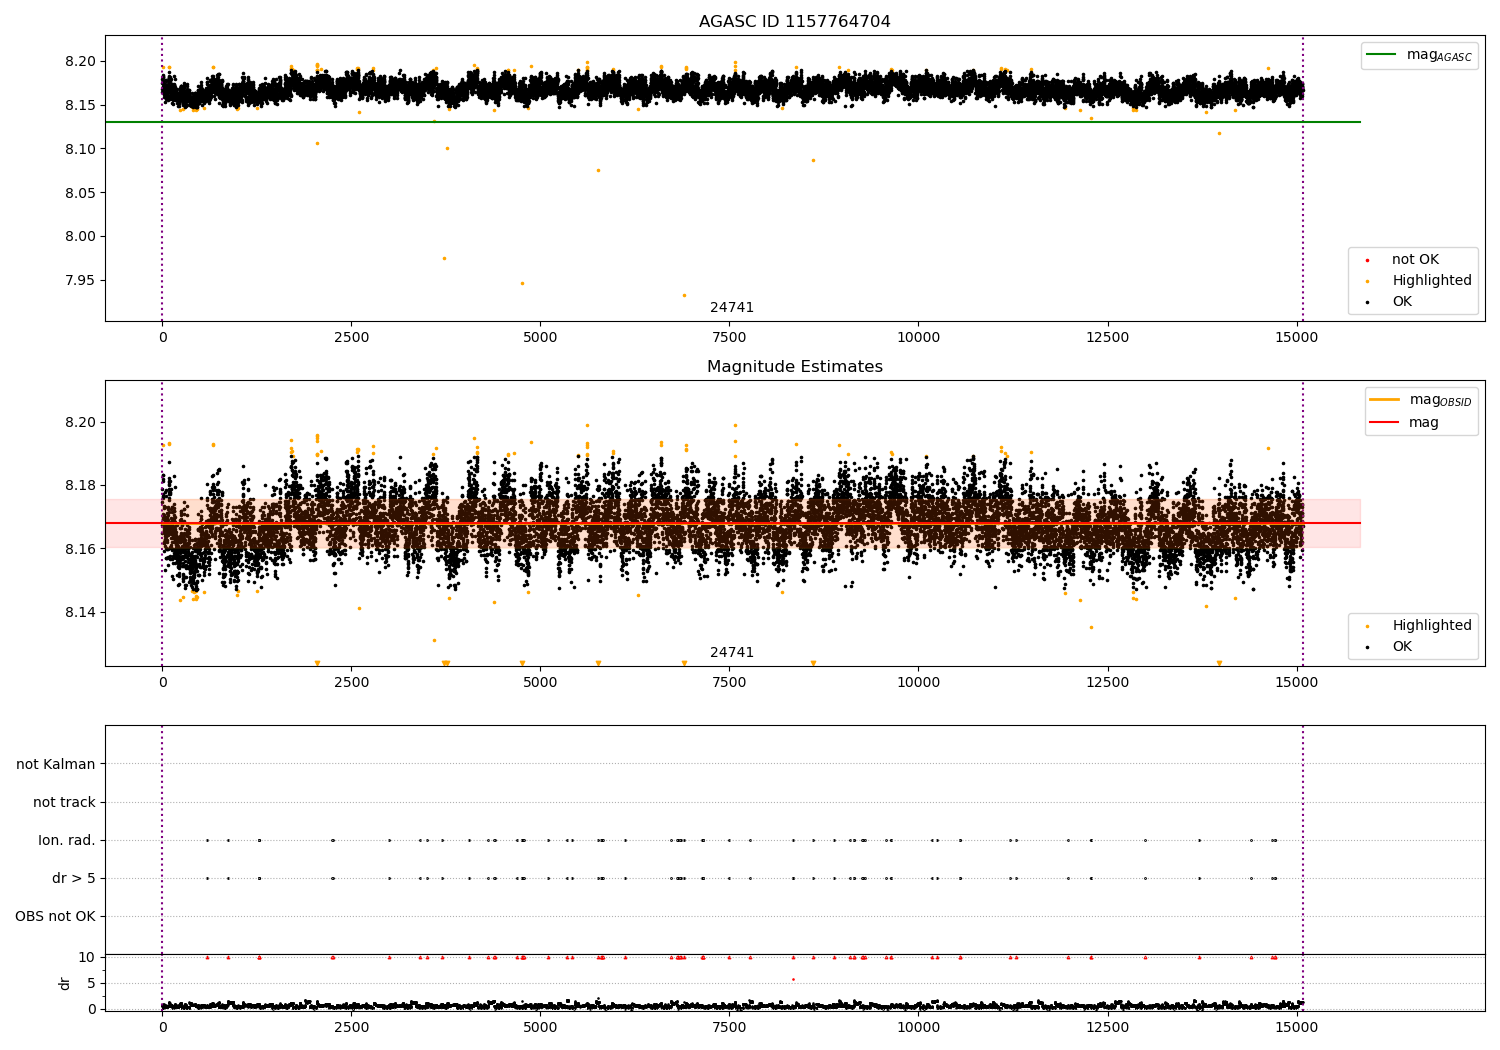Click 'OK' entry with the black dot in the top plot legend
This screenshot has width=1500, height=1050.
pos(1401,302)
